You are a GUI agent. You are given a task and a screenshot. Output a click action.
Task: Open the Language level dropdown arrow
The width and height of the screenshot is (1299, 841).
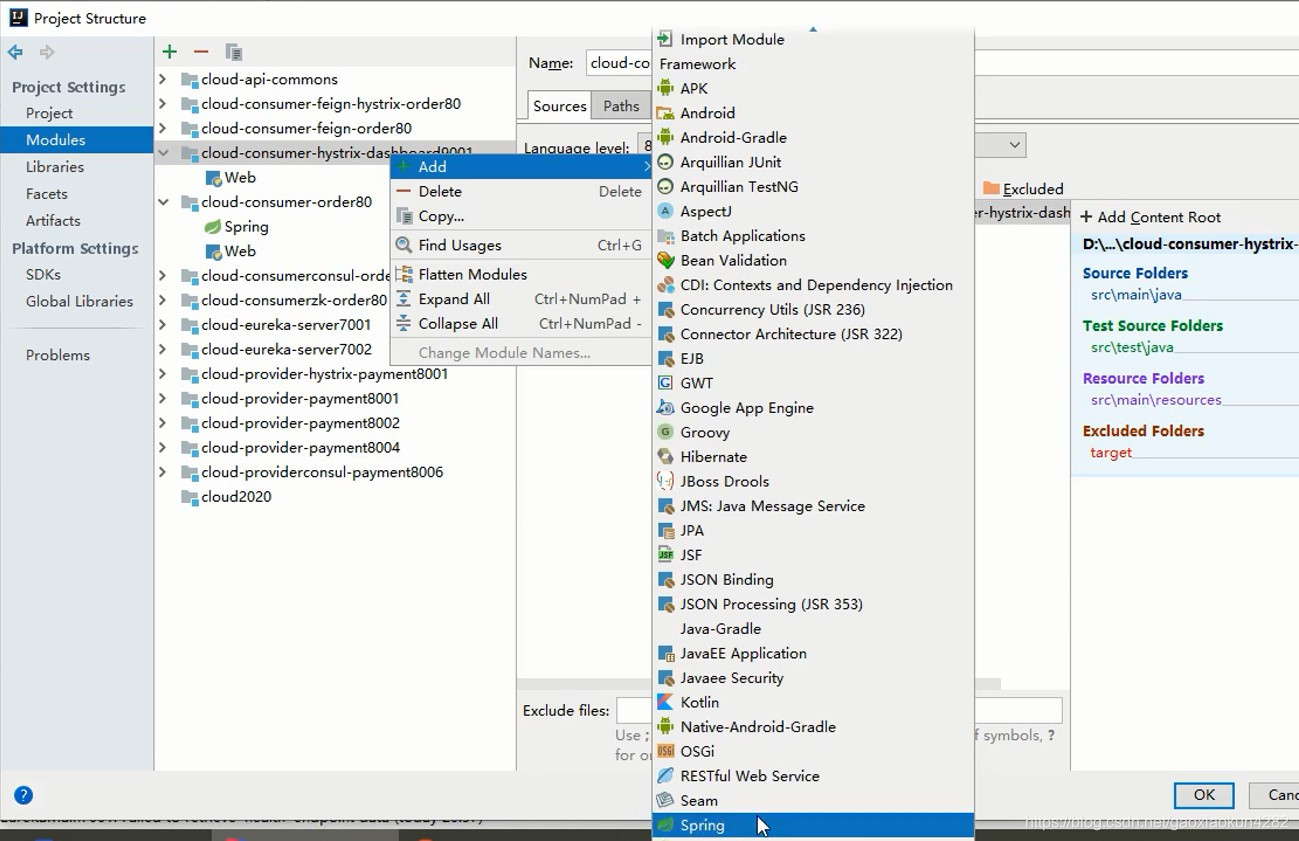[1014, 145]
